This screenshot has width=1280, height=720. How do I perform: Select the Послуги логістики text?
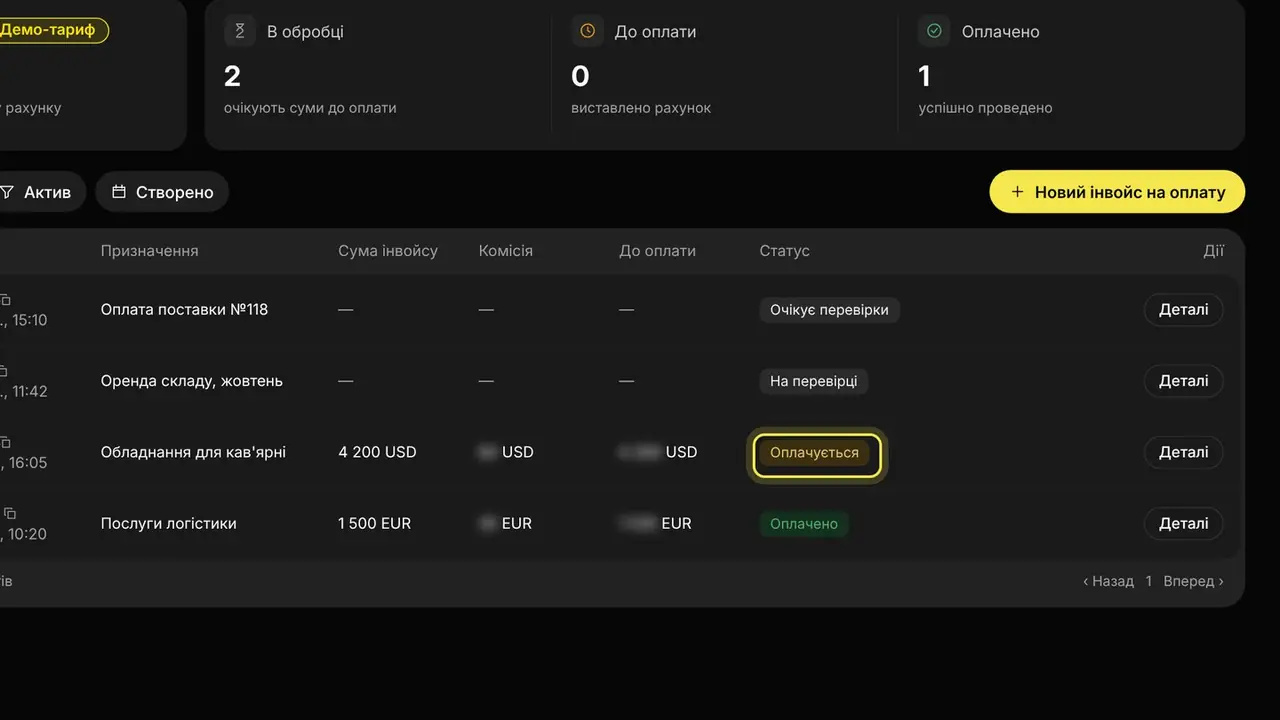coord(168,523)
